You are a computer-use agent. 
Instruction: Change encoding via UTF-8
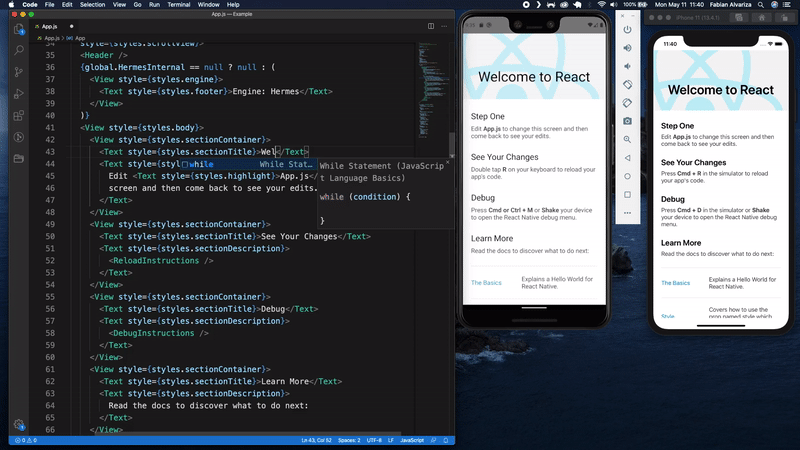[x=374, y=440]
